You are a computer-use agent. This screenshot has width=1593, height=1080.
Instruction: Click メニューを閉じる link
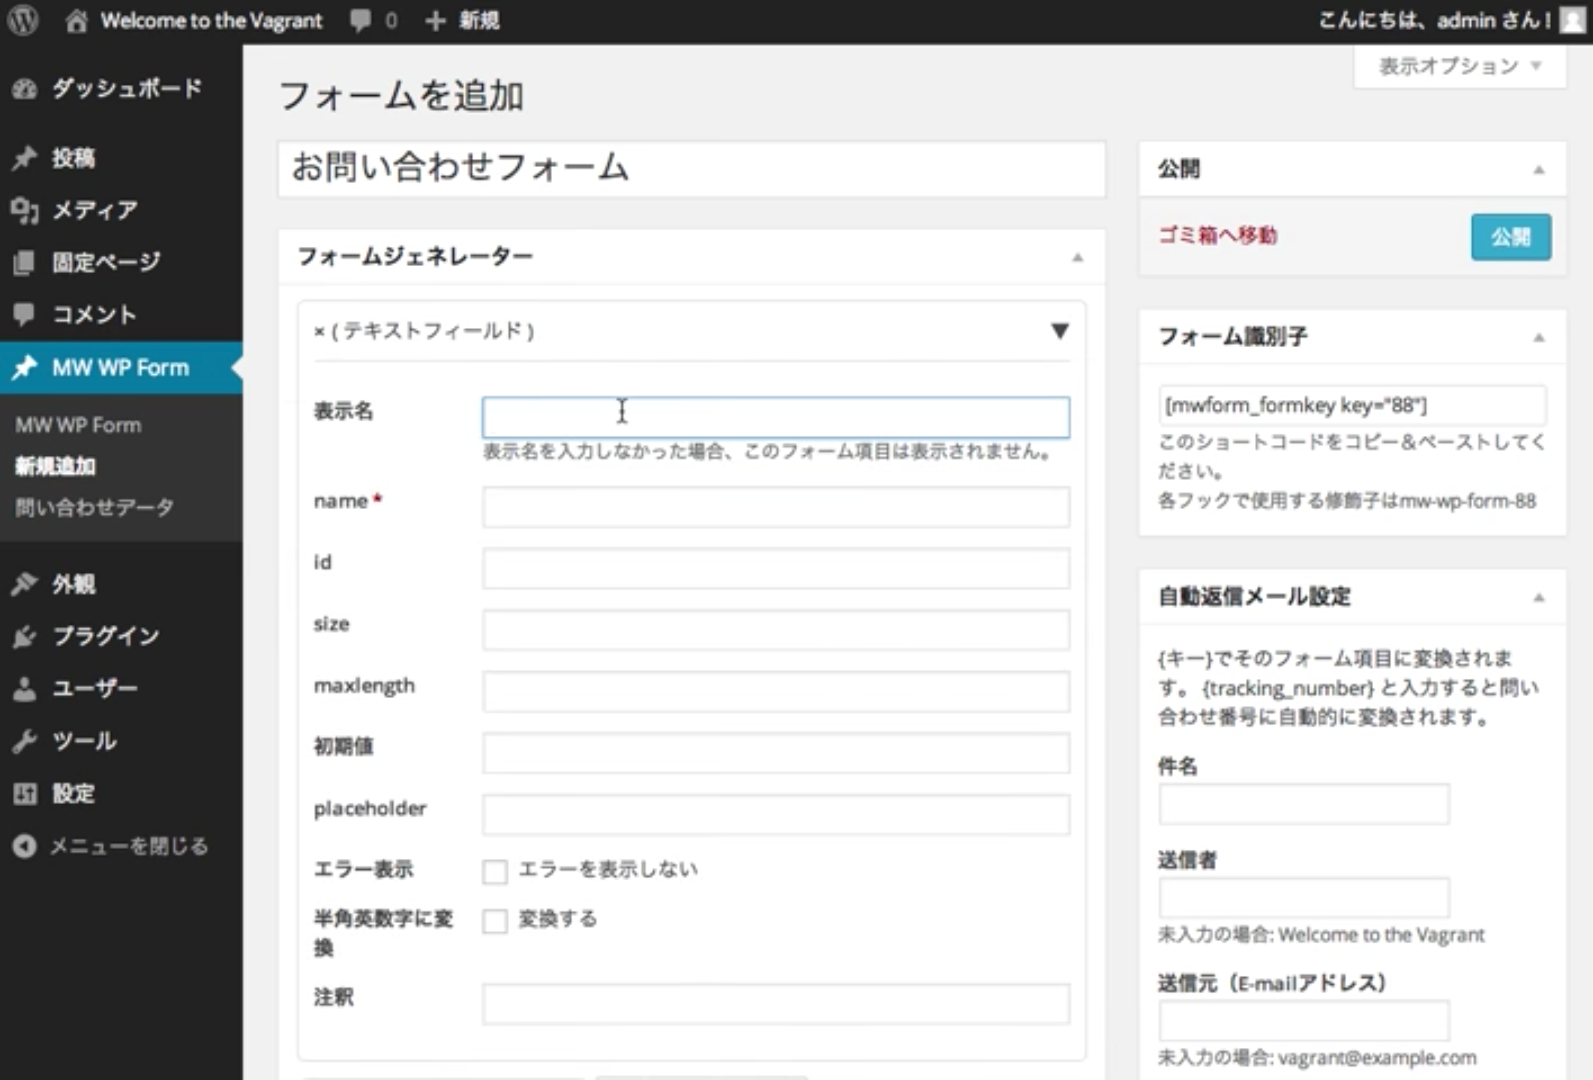pos(129,846)
